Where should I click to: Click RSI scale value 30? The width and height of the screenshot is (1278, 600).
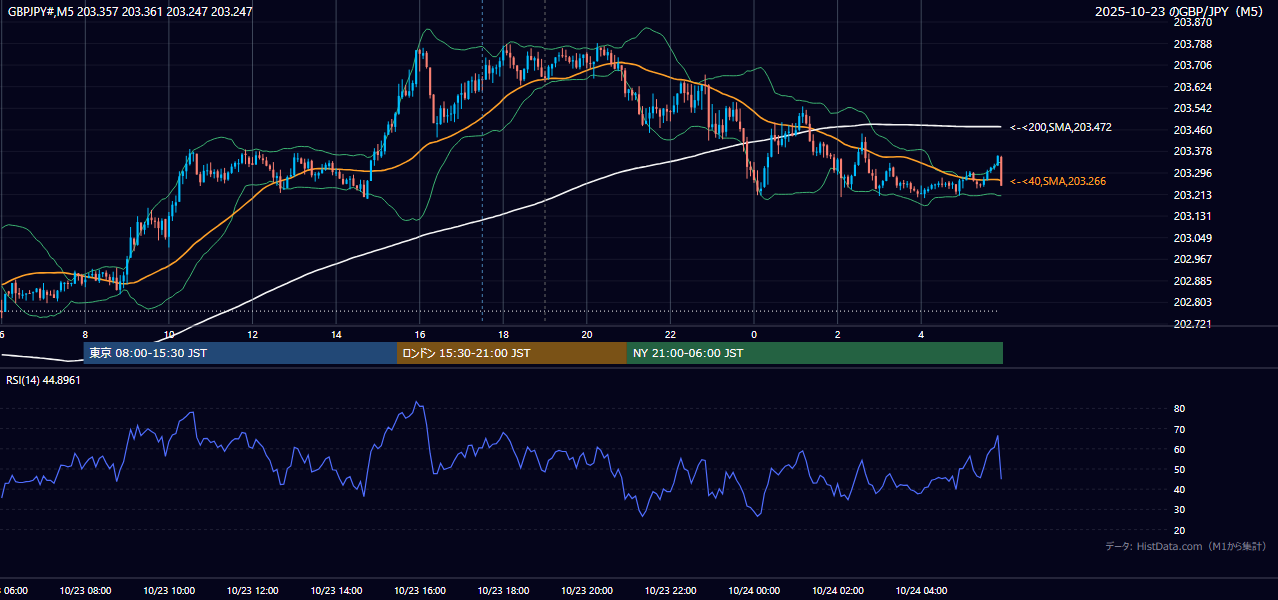tap(1179, 510)
